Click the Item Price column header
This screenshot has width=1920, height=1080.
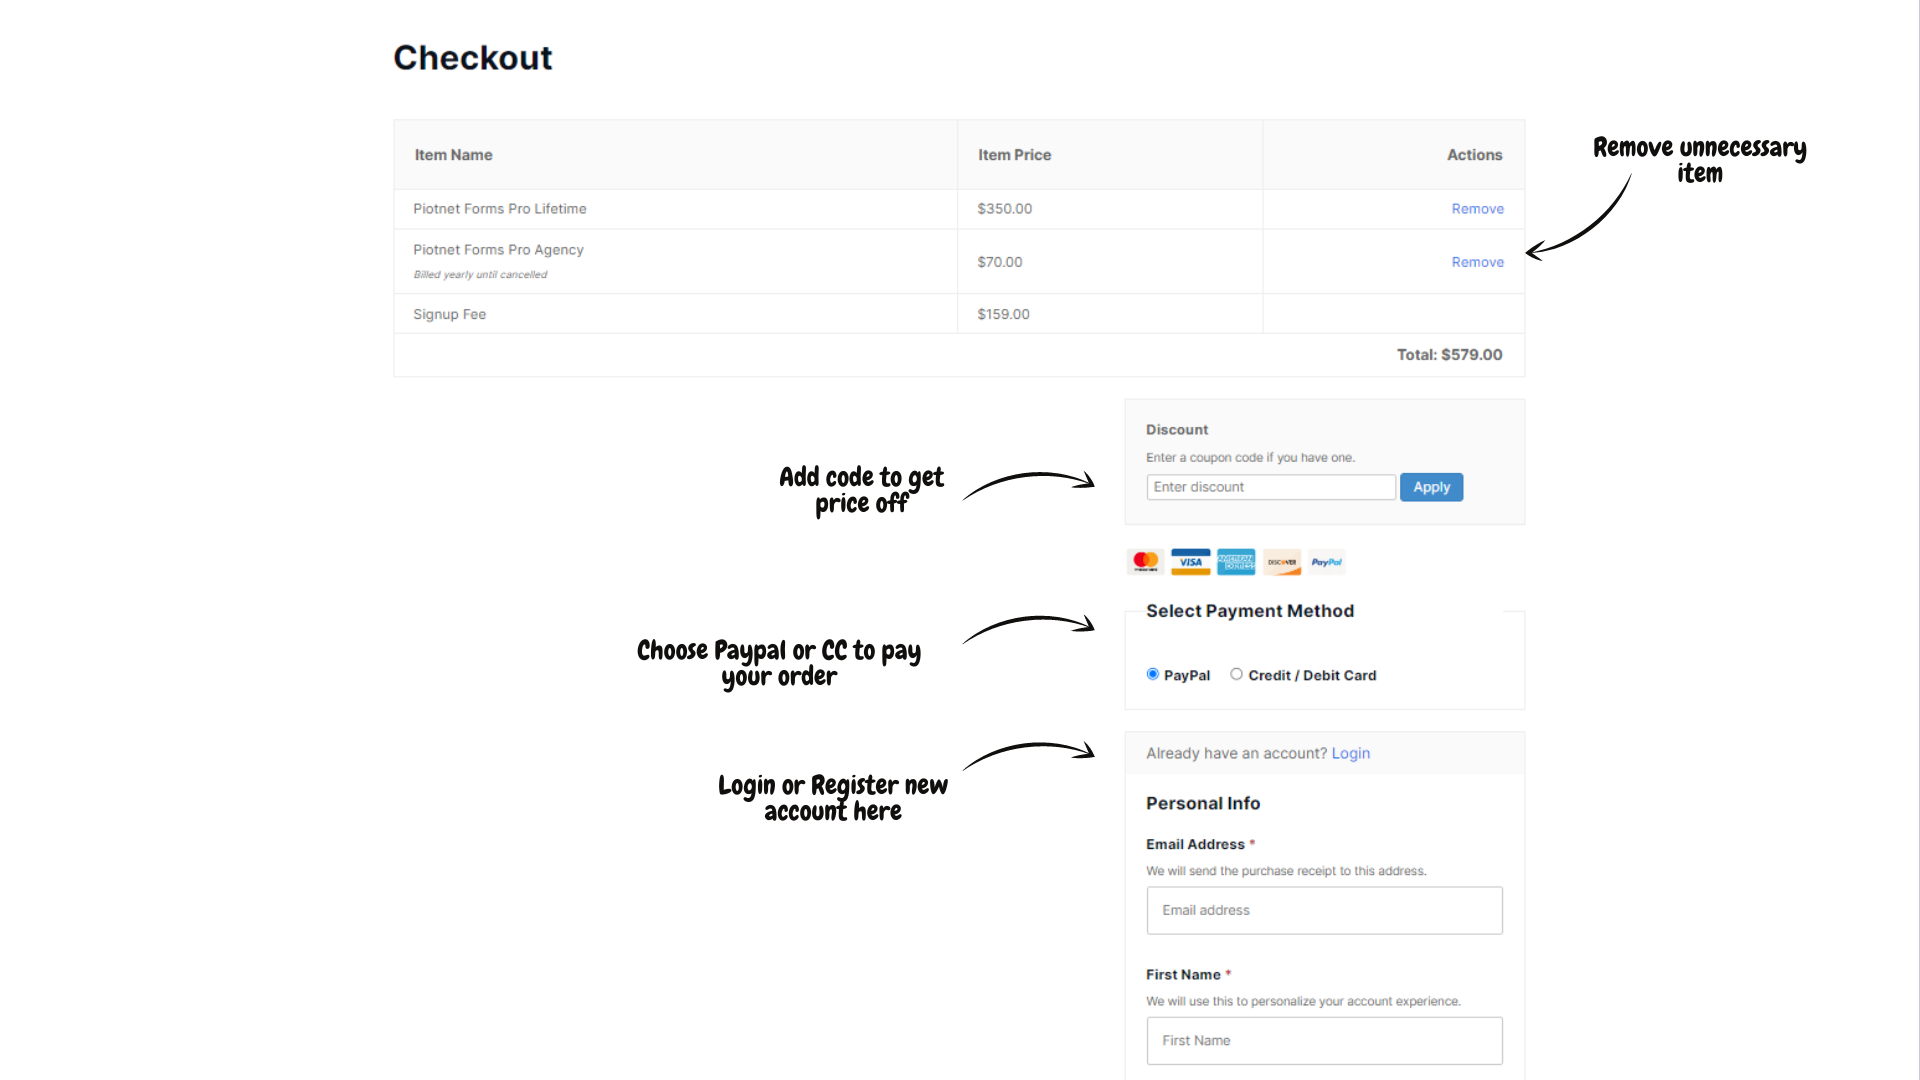pyautogui.click(x=1014, y=155)
